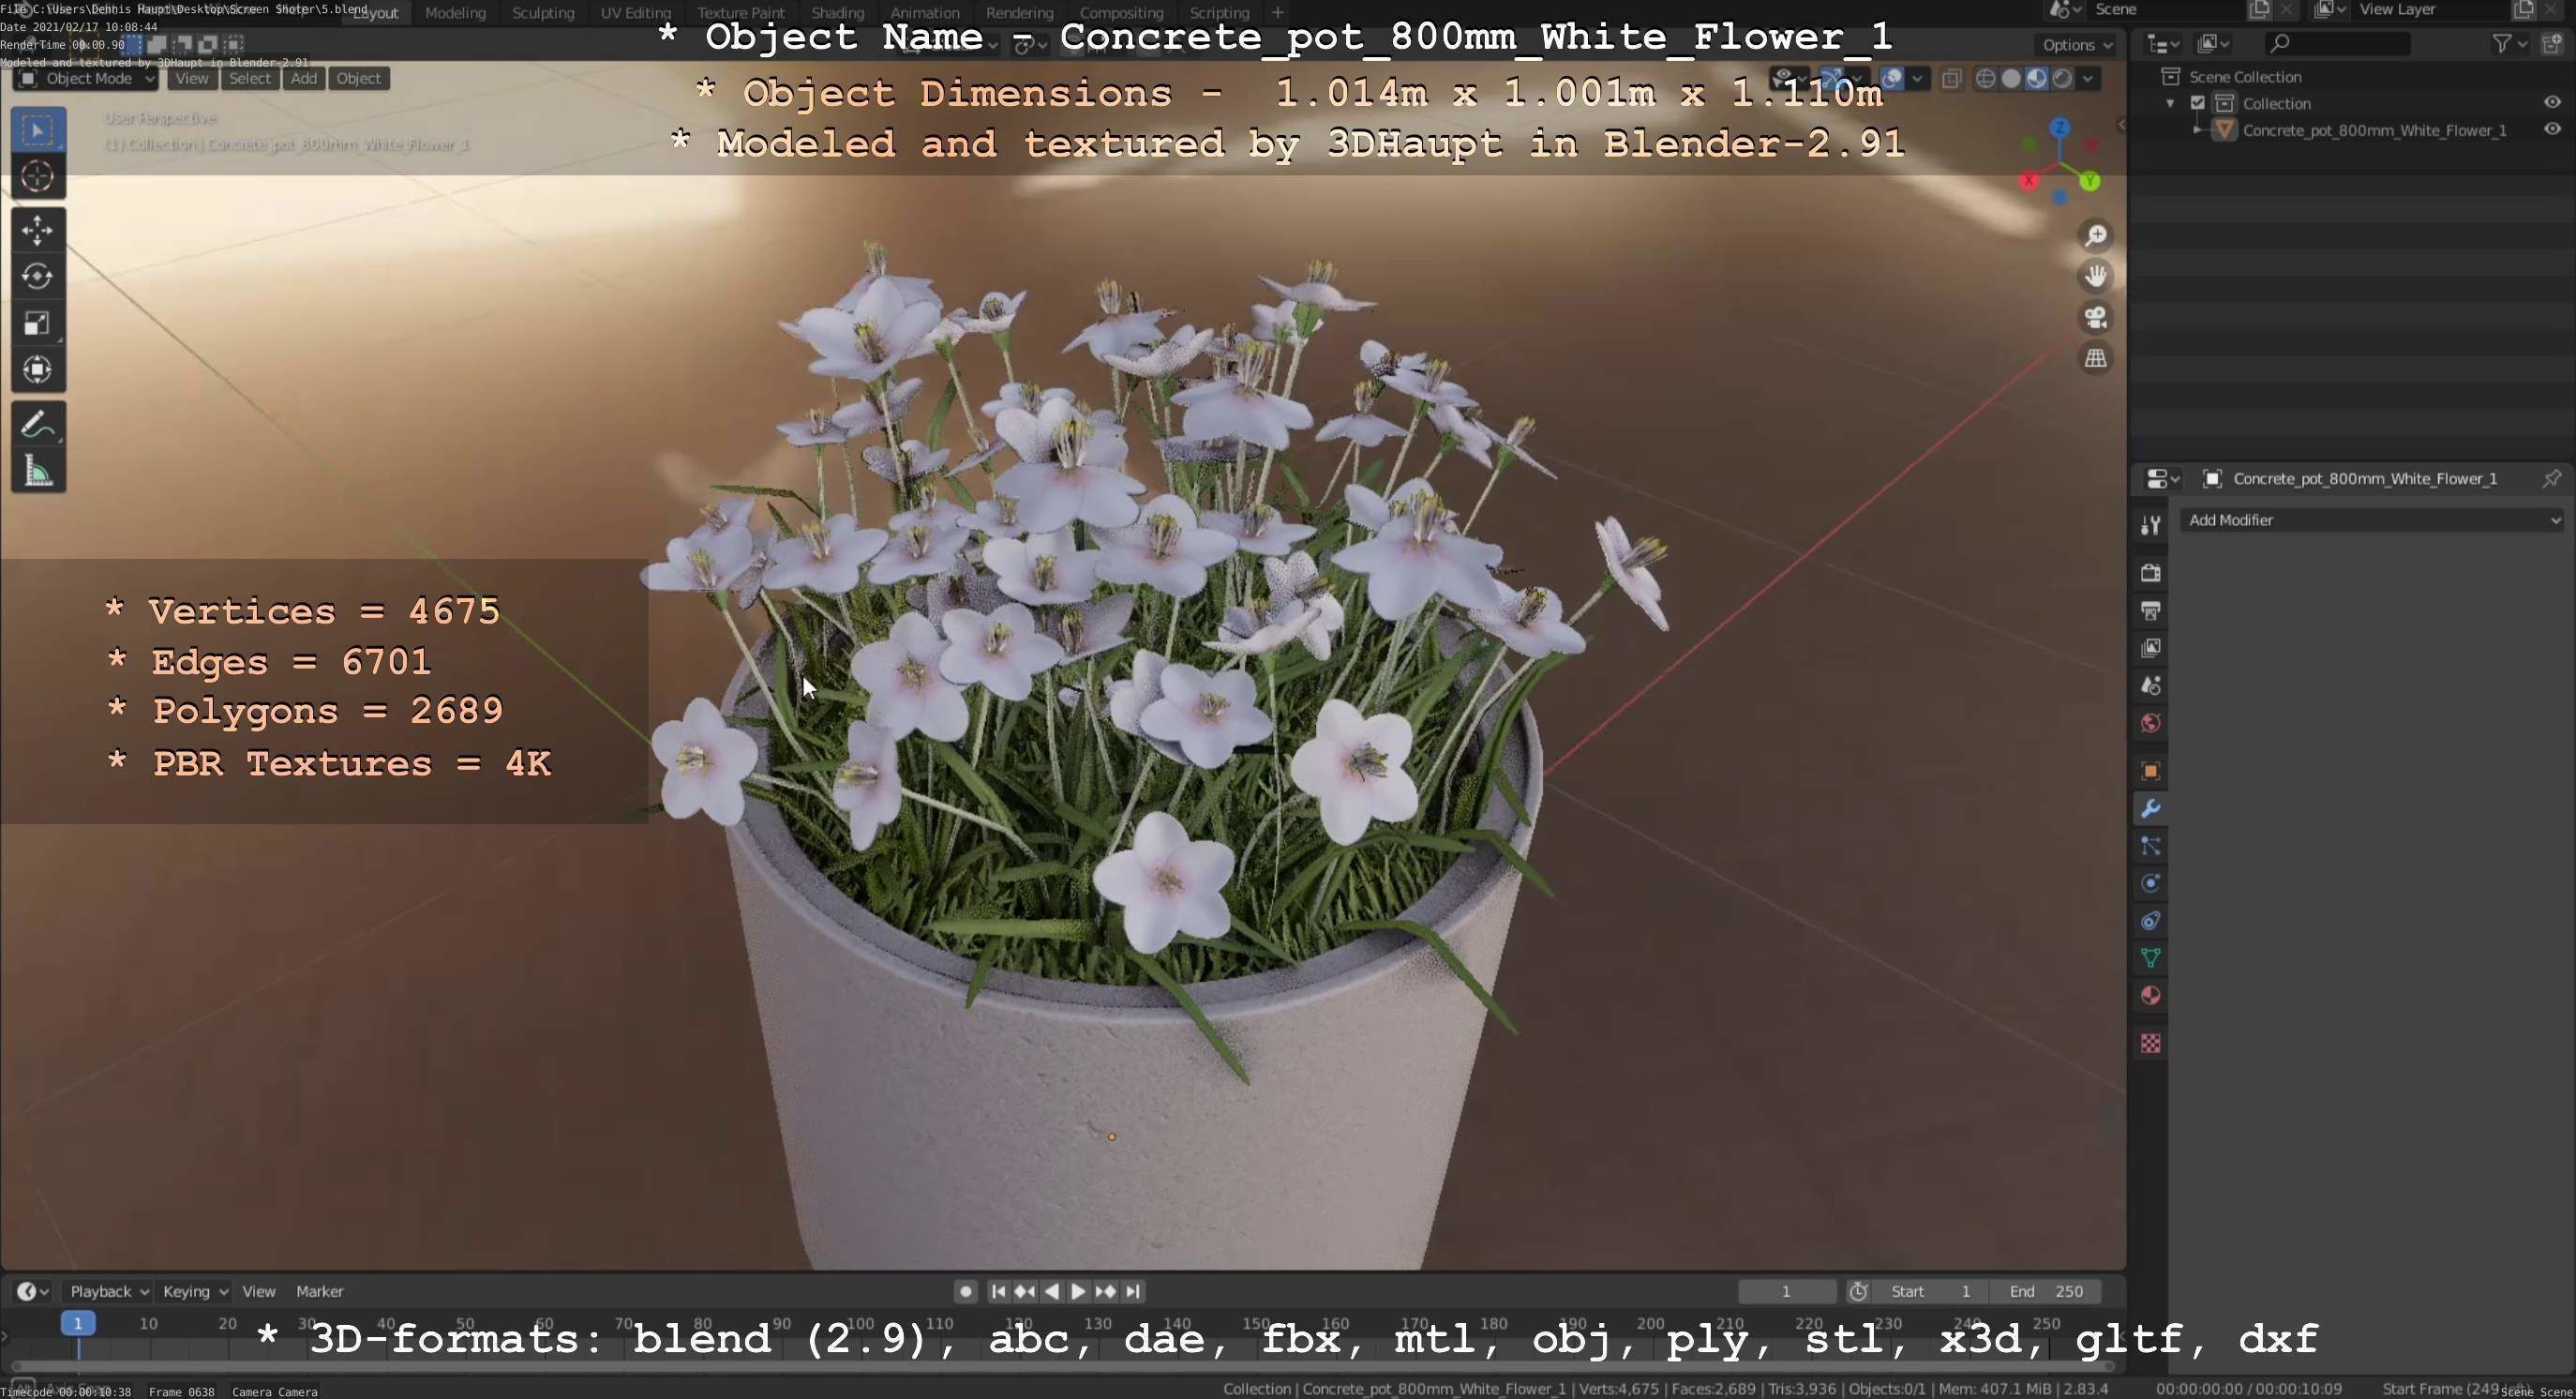Select the Move tool
Viewport: 2576px width, 1399px height.
38,231
